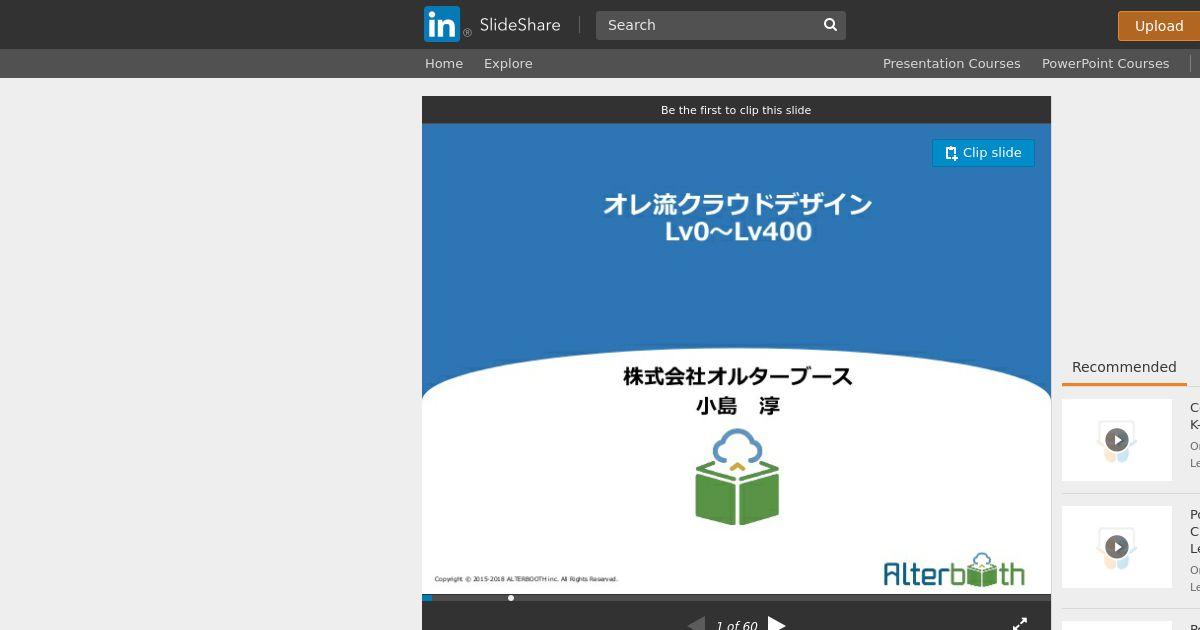Click the '1 of 60' slide counter
Screen dimensions: 1200x630
coord(736,625)
